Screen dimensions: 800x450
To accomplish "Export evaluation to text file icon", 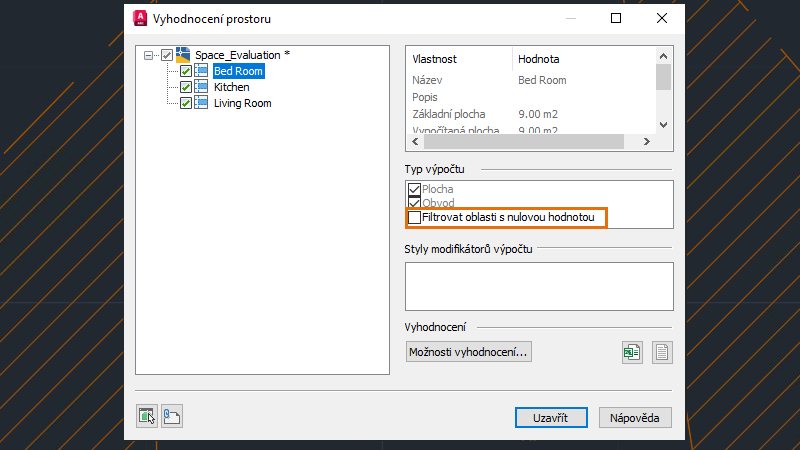I will click(662, 352).
